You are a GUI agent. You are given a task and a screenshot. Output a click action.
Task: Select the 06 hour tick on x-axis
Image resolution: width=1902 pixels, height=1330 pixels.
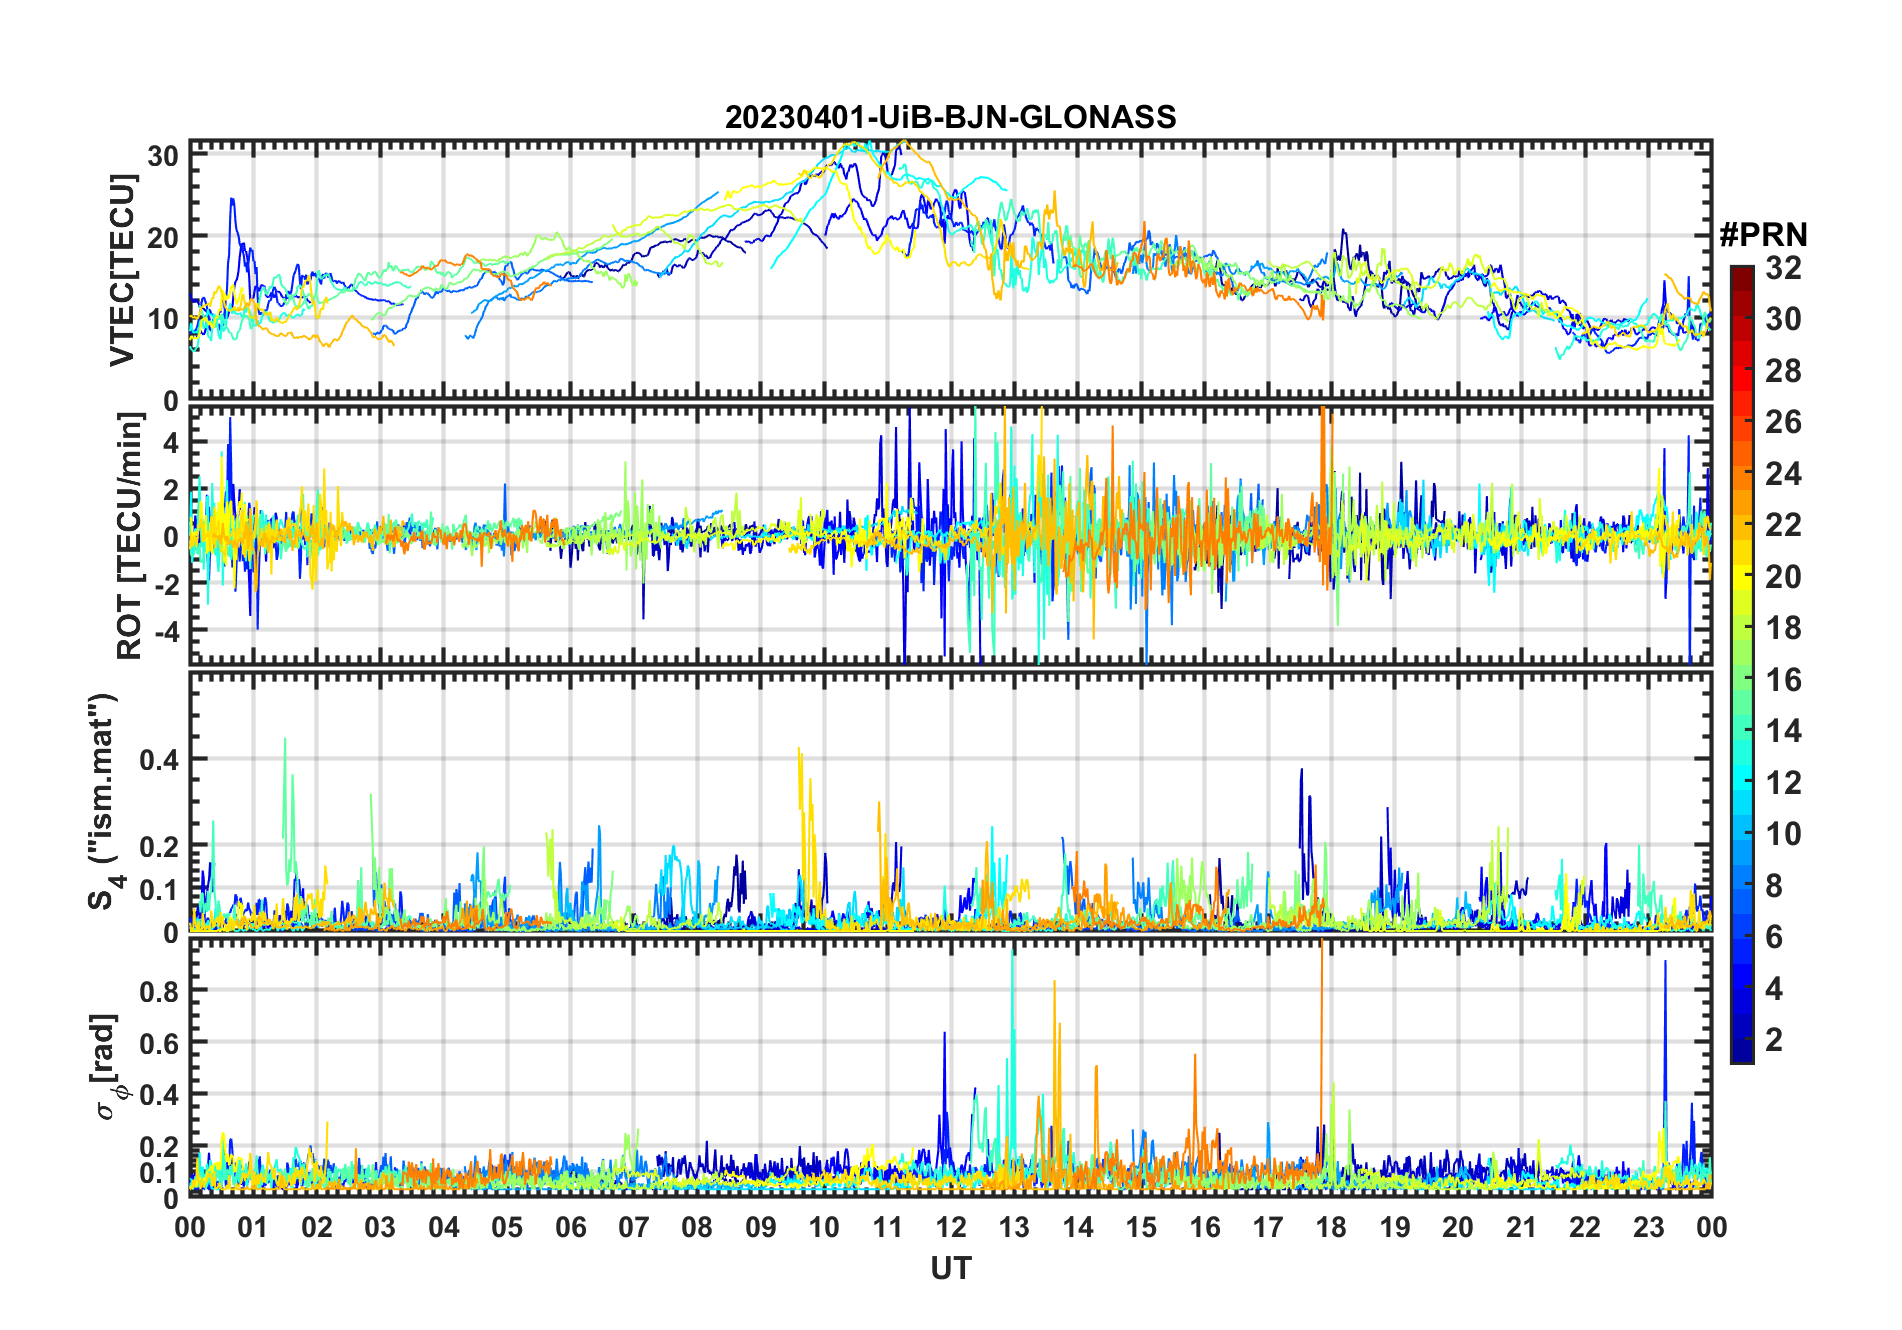click(x=570, y=1227)
